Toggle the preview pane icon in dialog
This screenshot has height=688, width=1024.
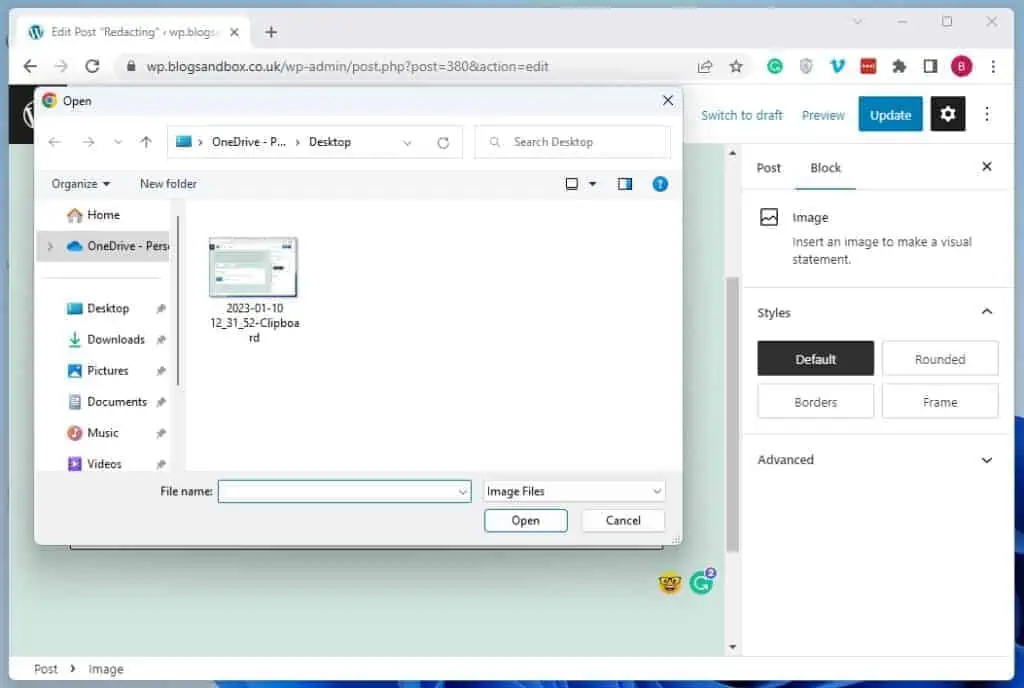tap(625, 184)
